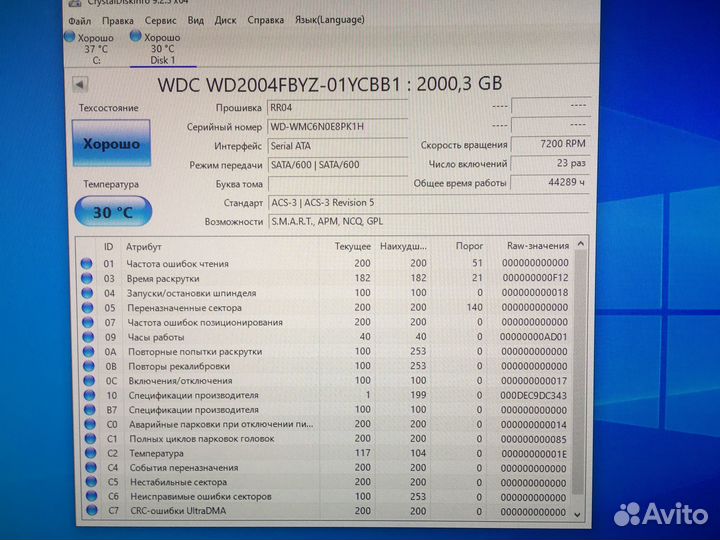Click the Частота ошибок позиционирования attribute name

[x=205, y=322]
